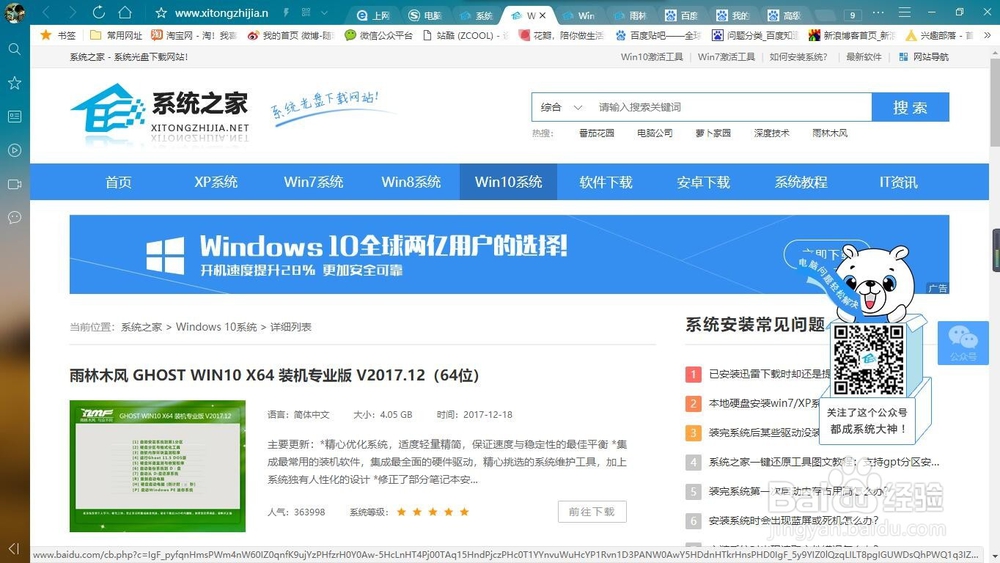Open sidebar chat message icon
Viewport: 1000px width, 563px height.
(x=14, y=218)
